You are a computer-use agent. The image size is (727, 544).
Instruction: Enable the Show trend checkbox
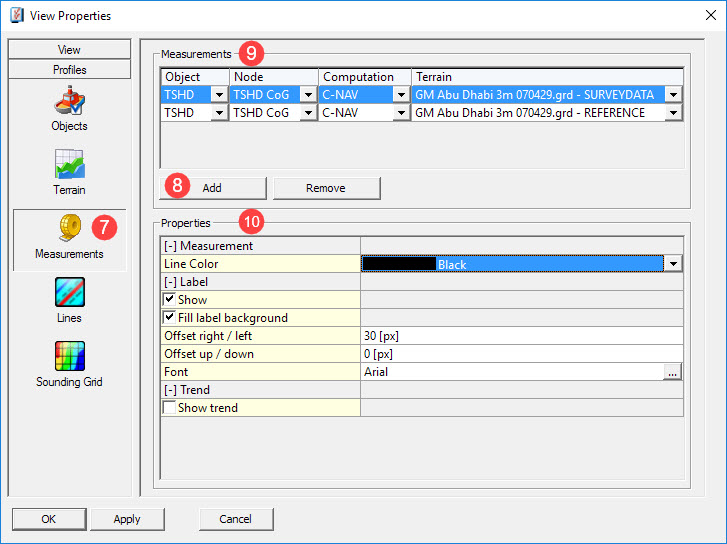[170, 408]
